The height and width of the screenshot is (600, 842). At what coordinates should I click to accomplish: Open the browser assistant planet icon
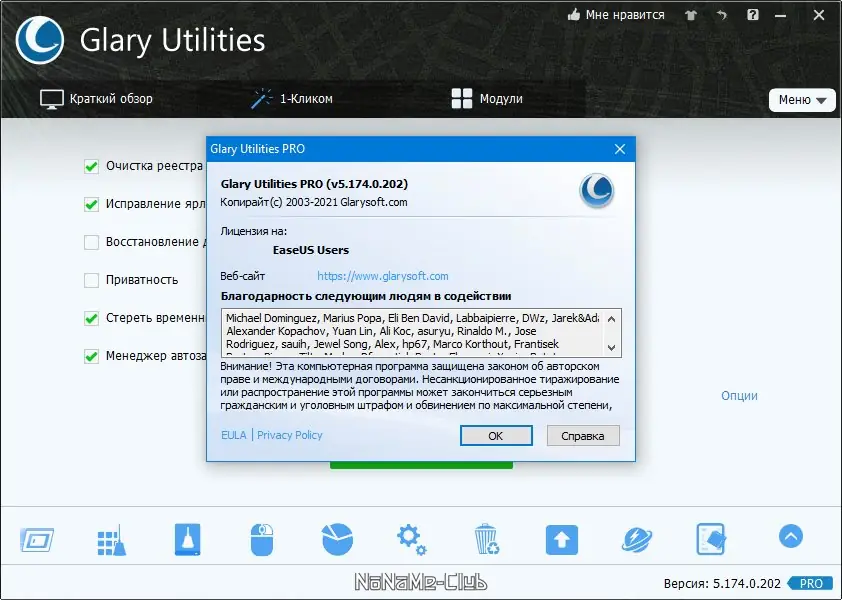637,540
